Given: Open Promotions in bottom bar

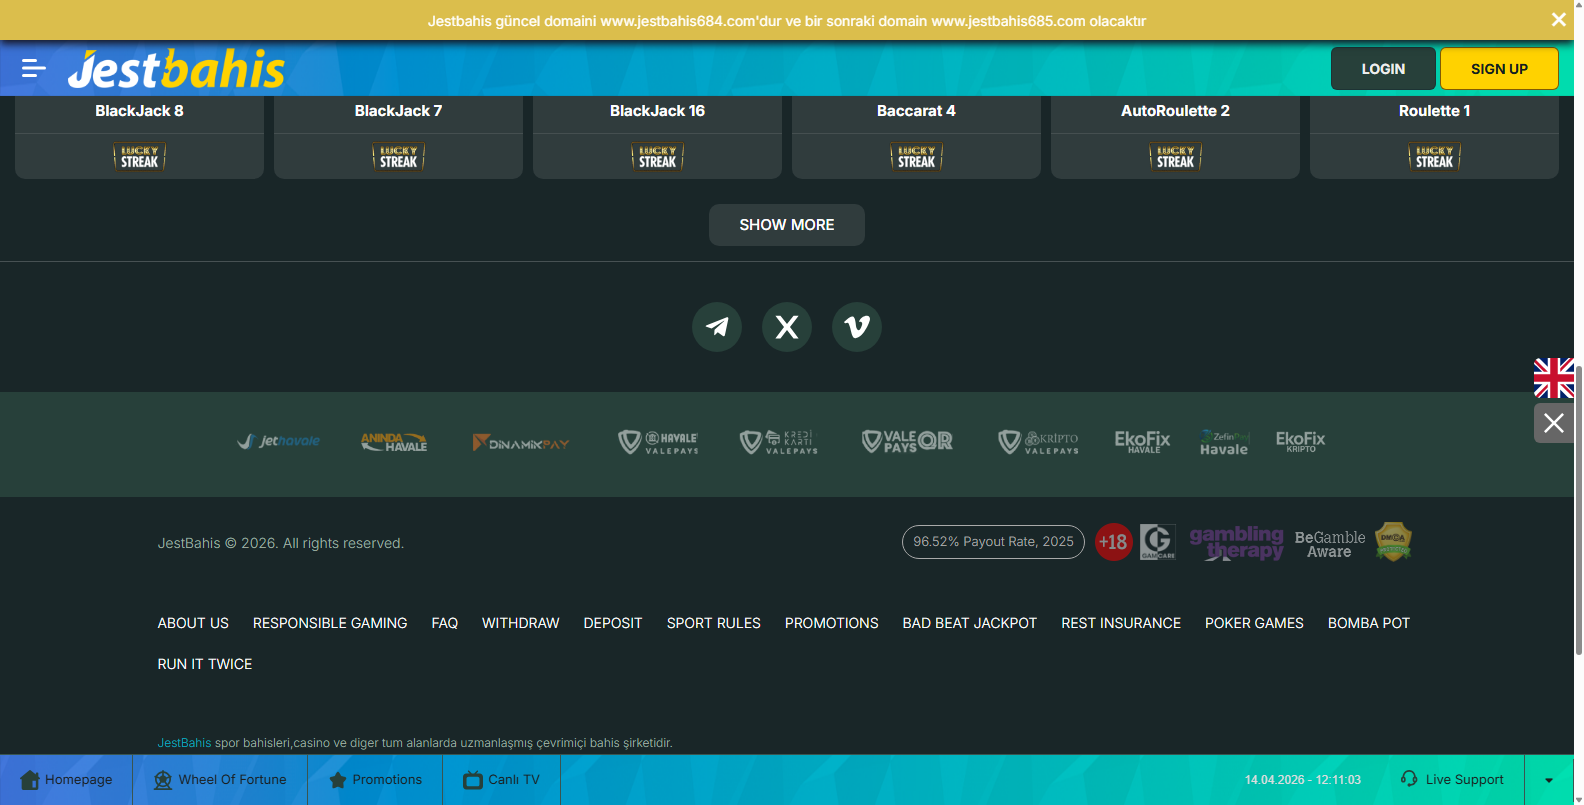Looking at the screenshot, I should (375, 780).
